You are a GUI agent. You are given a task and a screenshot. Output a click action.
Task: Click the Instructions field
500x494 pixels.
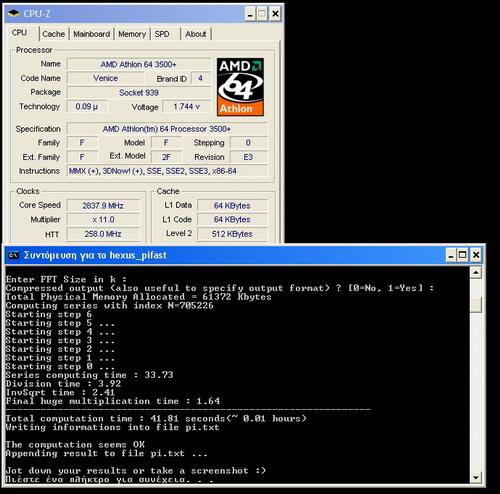(x=167, y=171)
